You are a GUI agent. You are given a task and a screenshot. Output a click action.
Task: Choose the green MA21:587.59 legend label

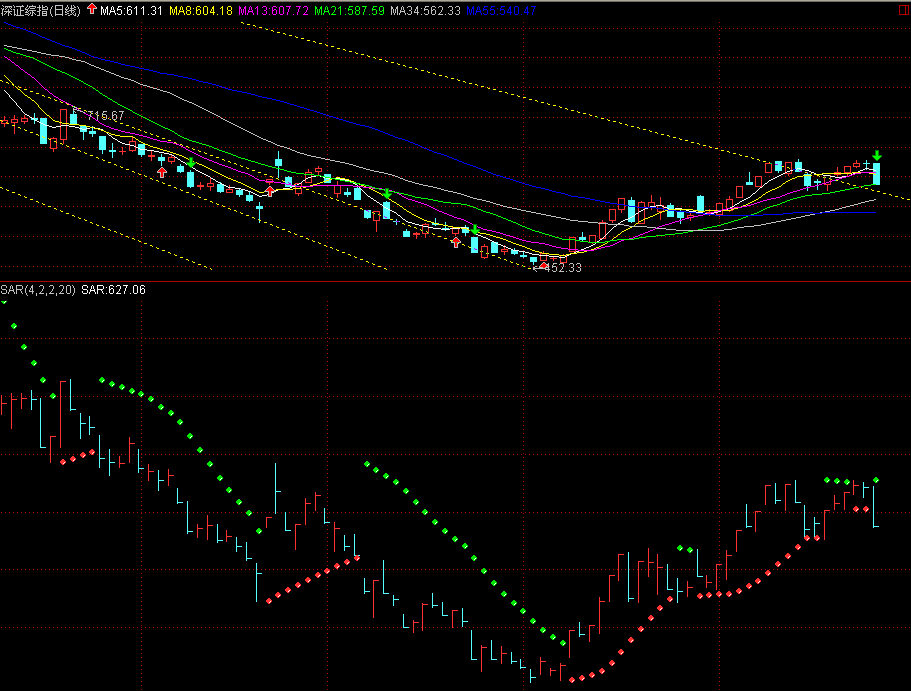coord(349,10)
